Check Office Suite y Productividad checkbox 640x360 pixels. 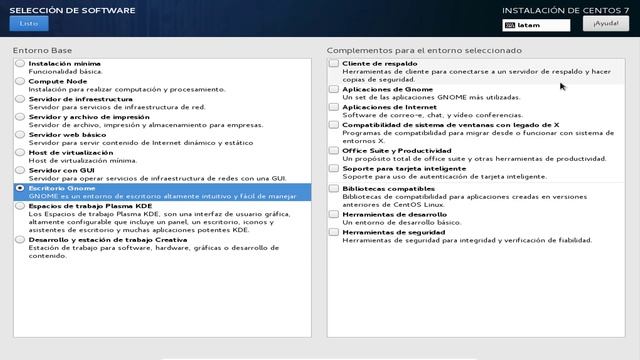click(x=334, y=151)
